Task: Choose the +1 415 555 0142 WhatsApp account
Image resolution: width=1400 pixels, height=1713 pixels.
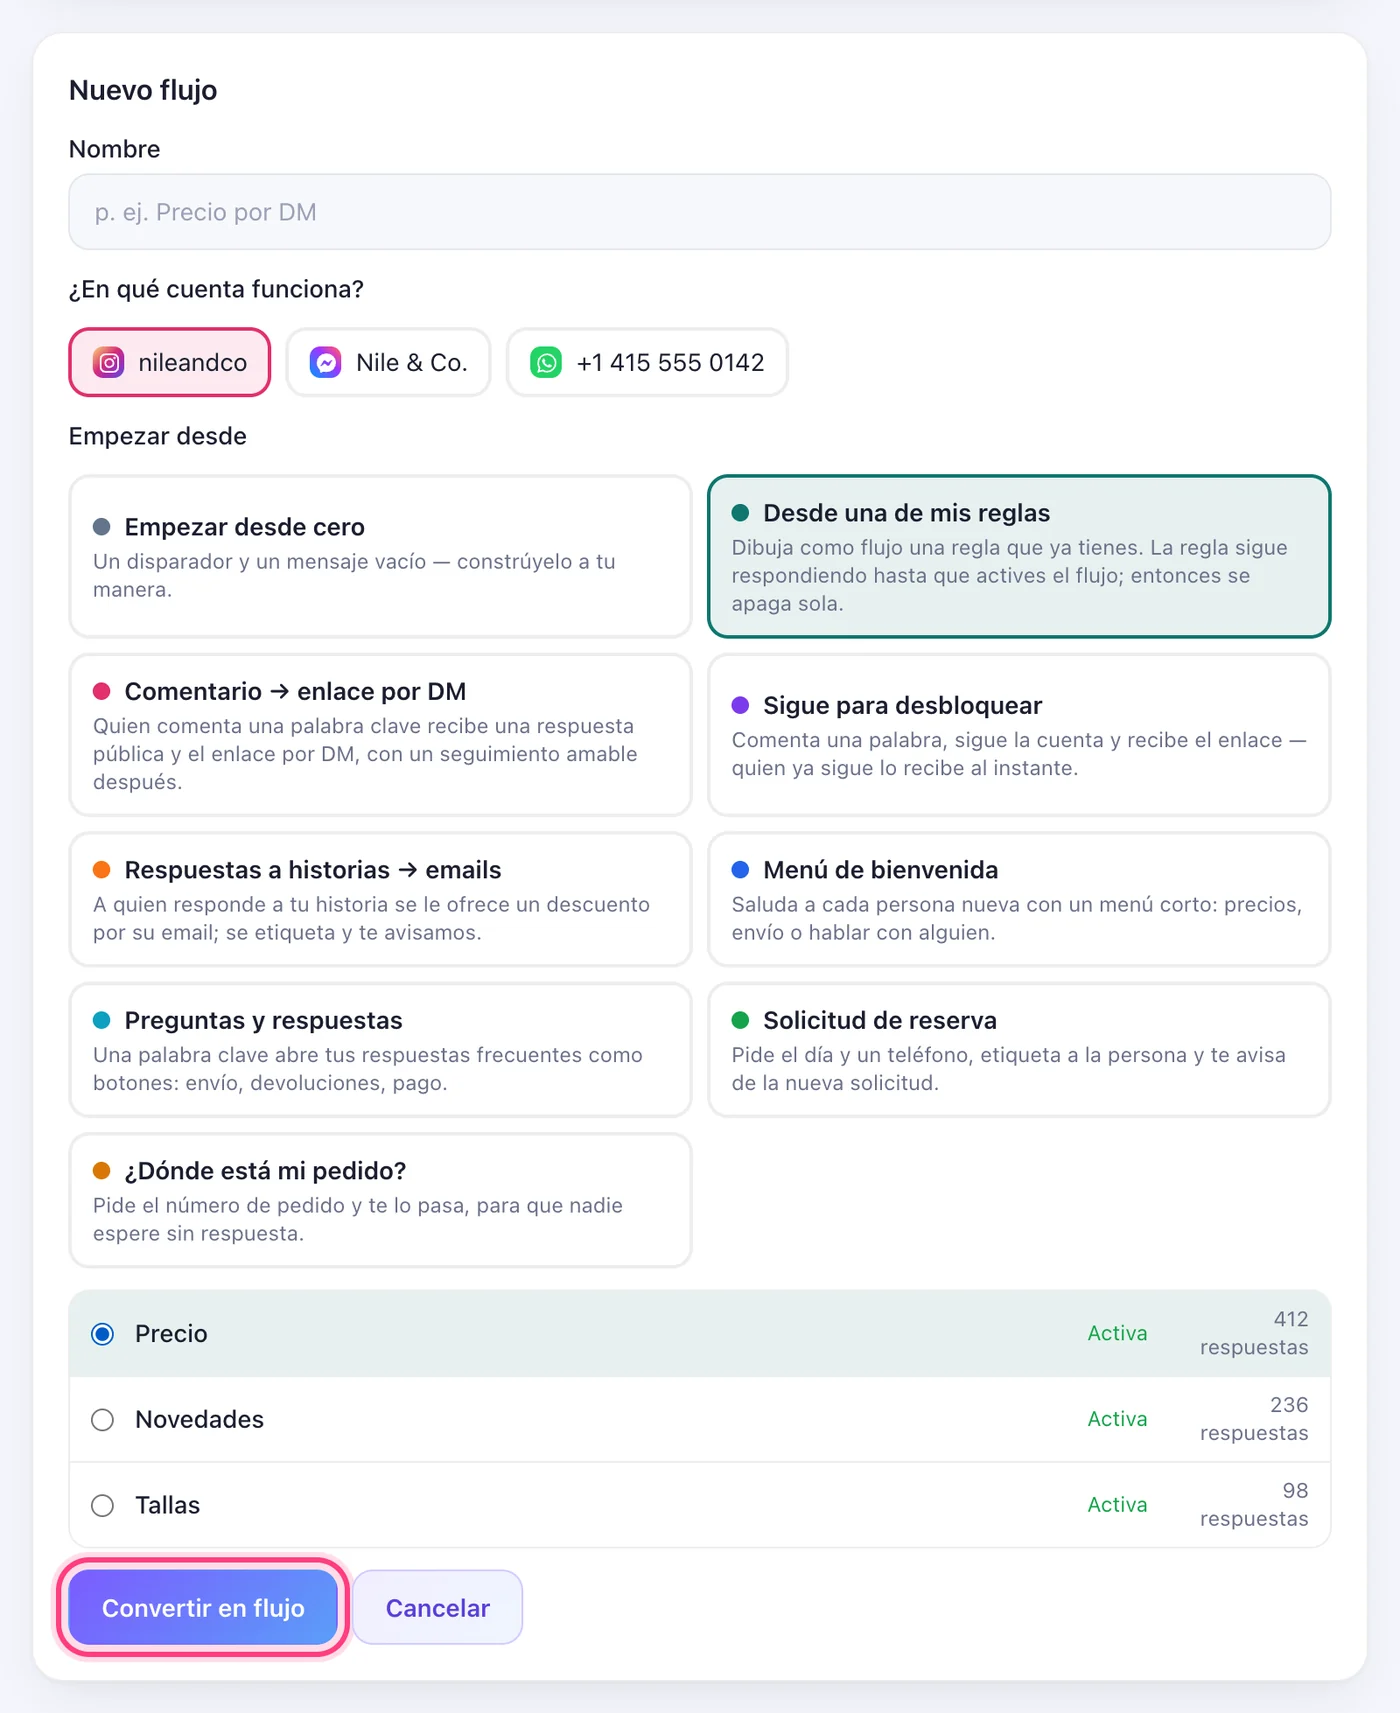Action: click(x=647, y=362)
